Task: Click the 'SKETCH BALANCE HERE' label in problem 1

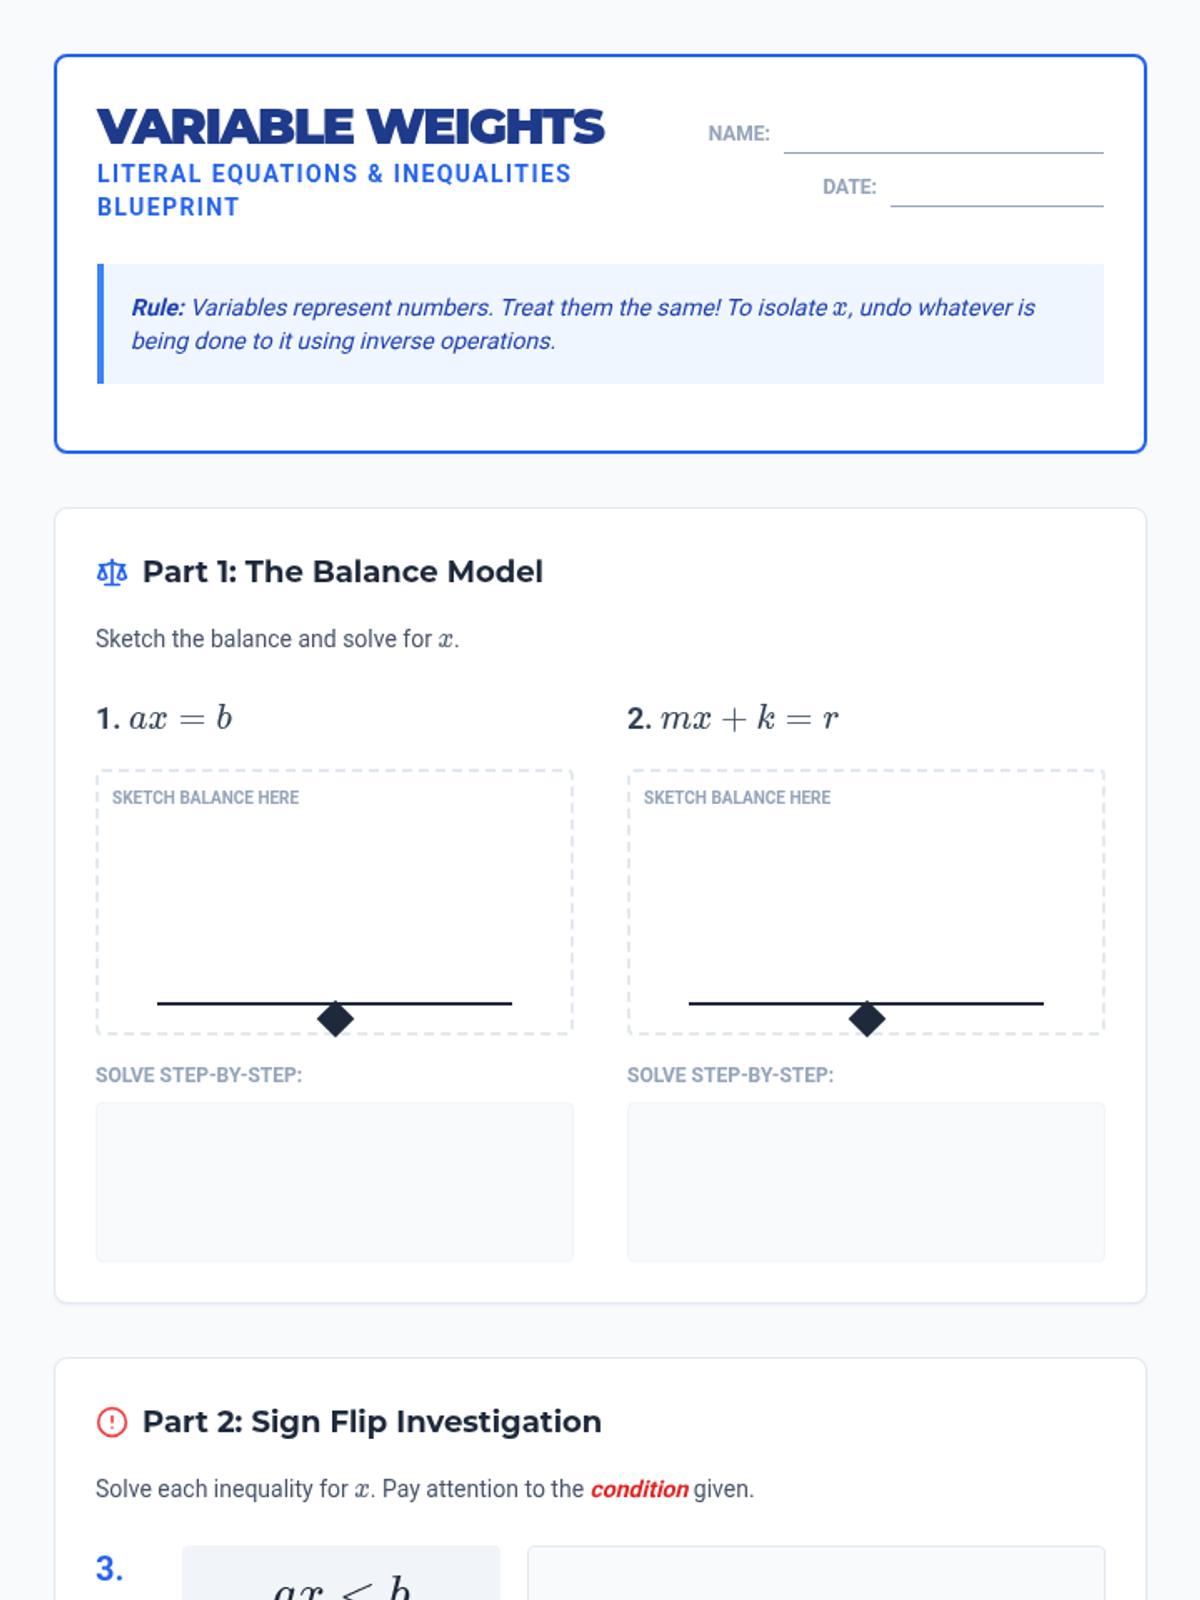Action: point(206,798)
